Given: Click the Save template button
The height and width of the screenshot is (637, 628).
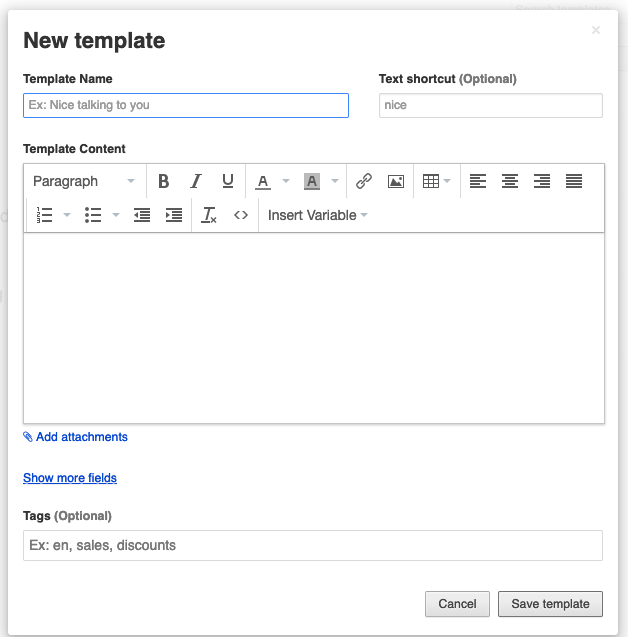Looking at the screenshot, I should point(550,604).
